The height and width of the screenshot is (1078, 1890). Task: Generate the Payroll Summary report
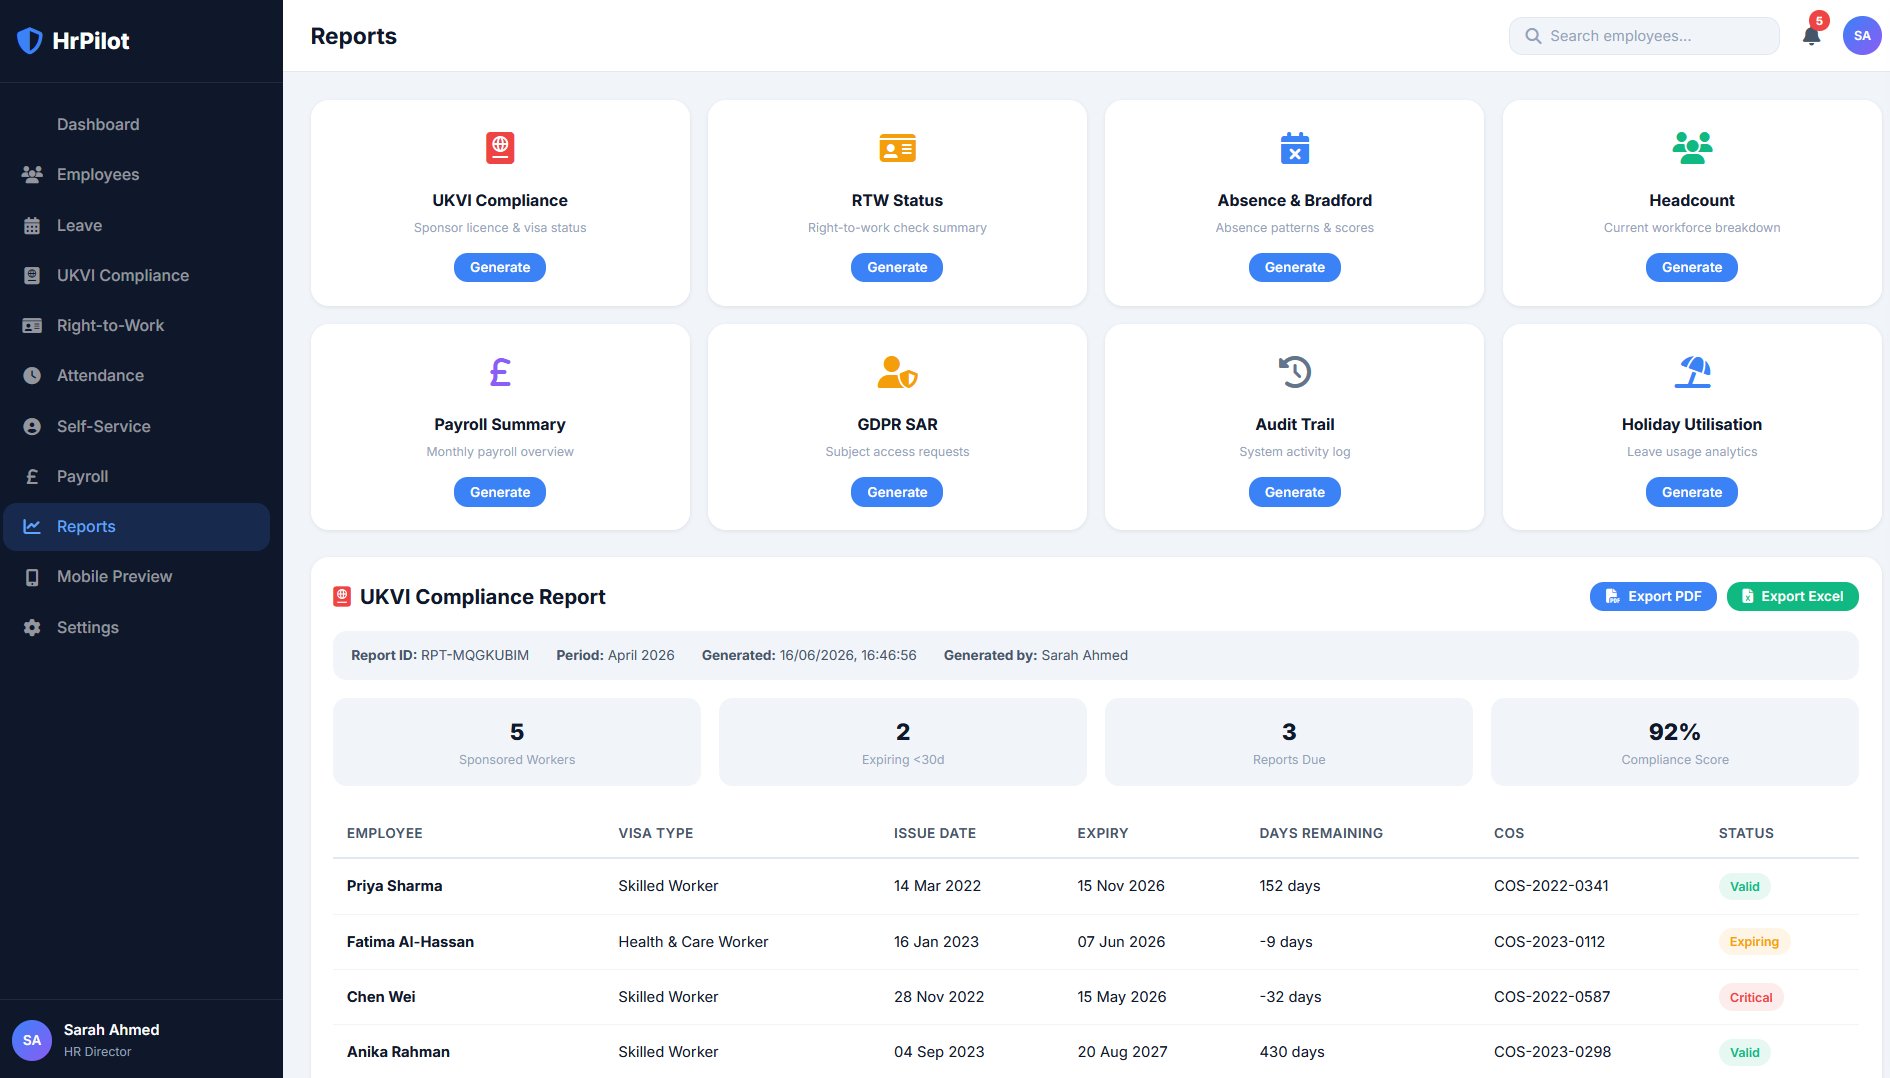coord(500,492)
